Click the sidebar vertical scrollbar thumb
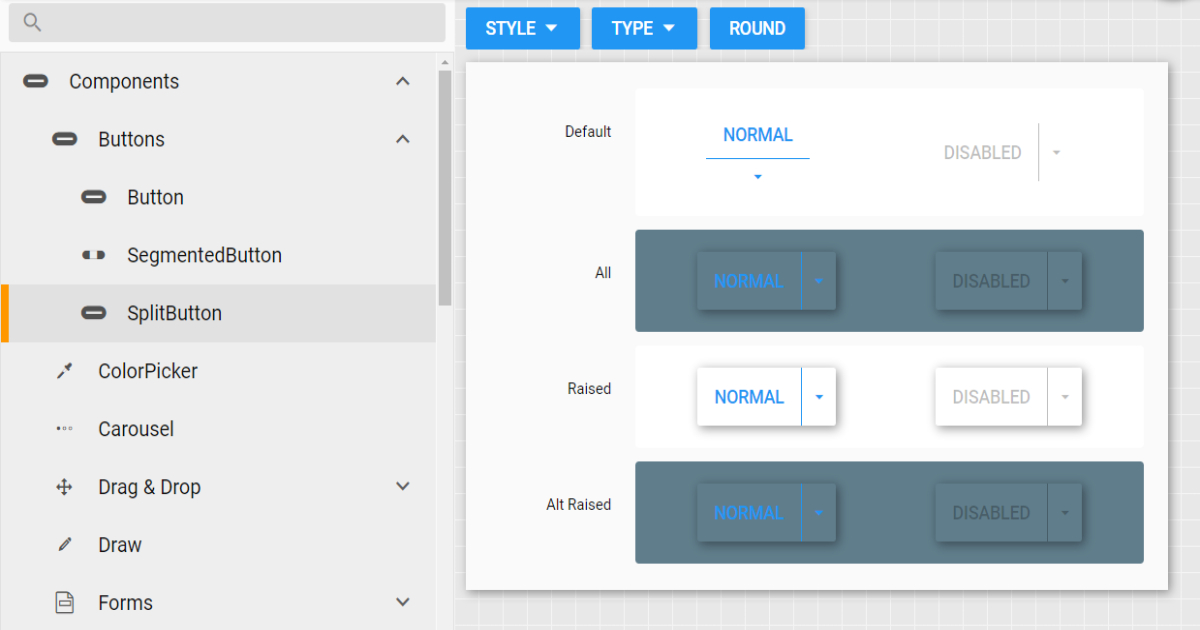This screenshot has width=1200, height=630. tap(445, 187)
